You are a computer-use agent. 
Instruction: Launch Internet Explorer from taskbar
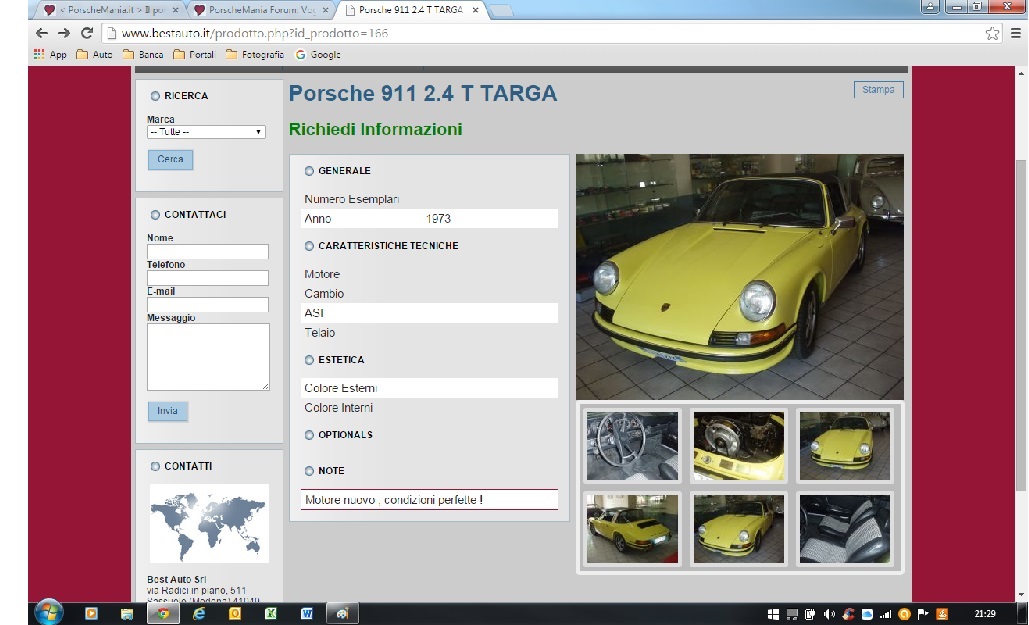(198, 614)
